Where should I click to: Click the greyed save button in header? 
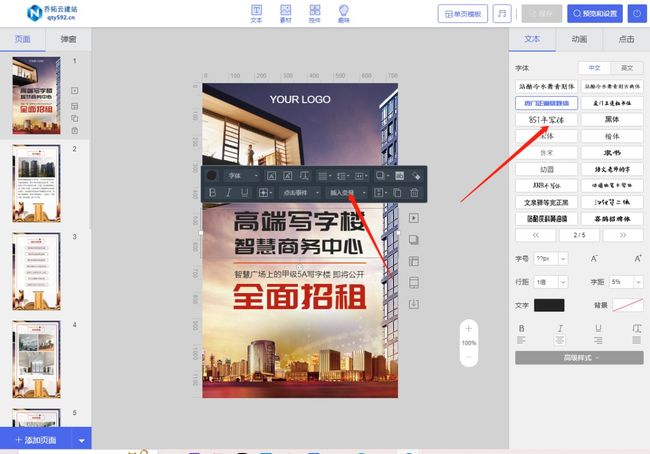click(x=542, y=14)
